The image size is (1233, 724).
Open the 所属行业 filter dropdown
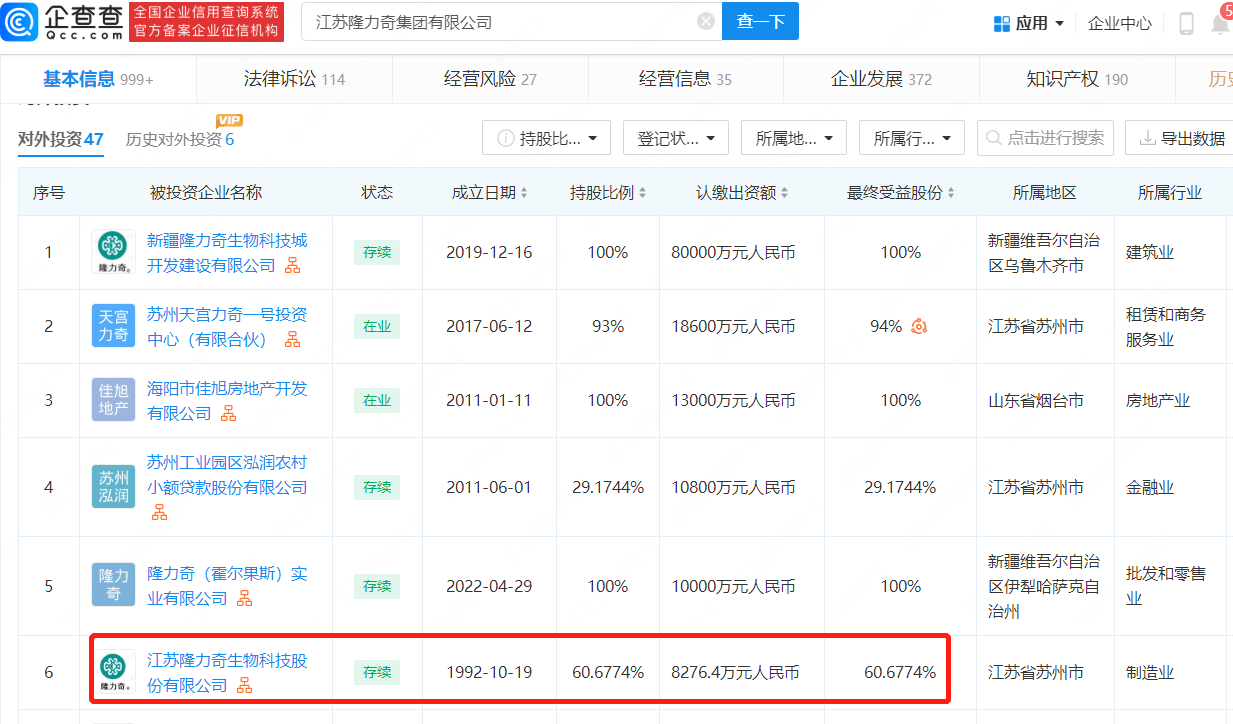point(911,138)
